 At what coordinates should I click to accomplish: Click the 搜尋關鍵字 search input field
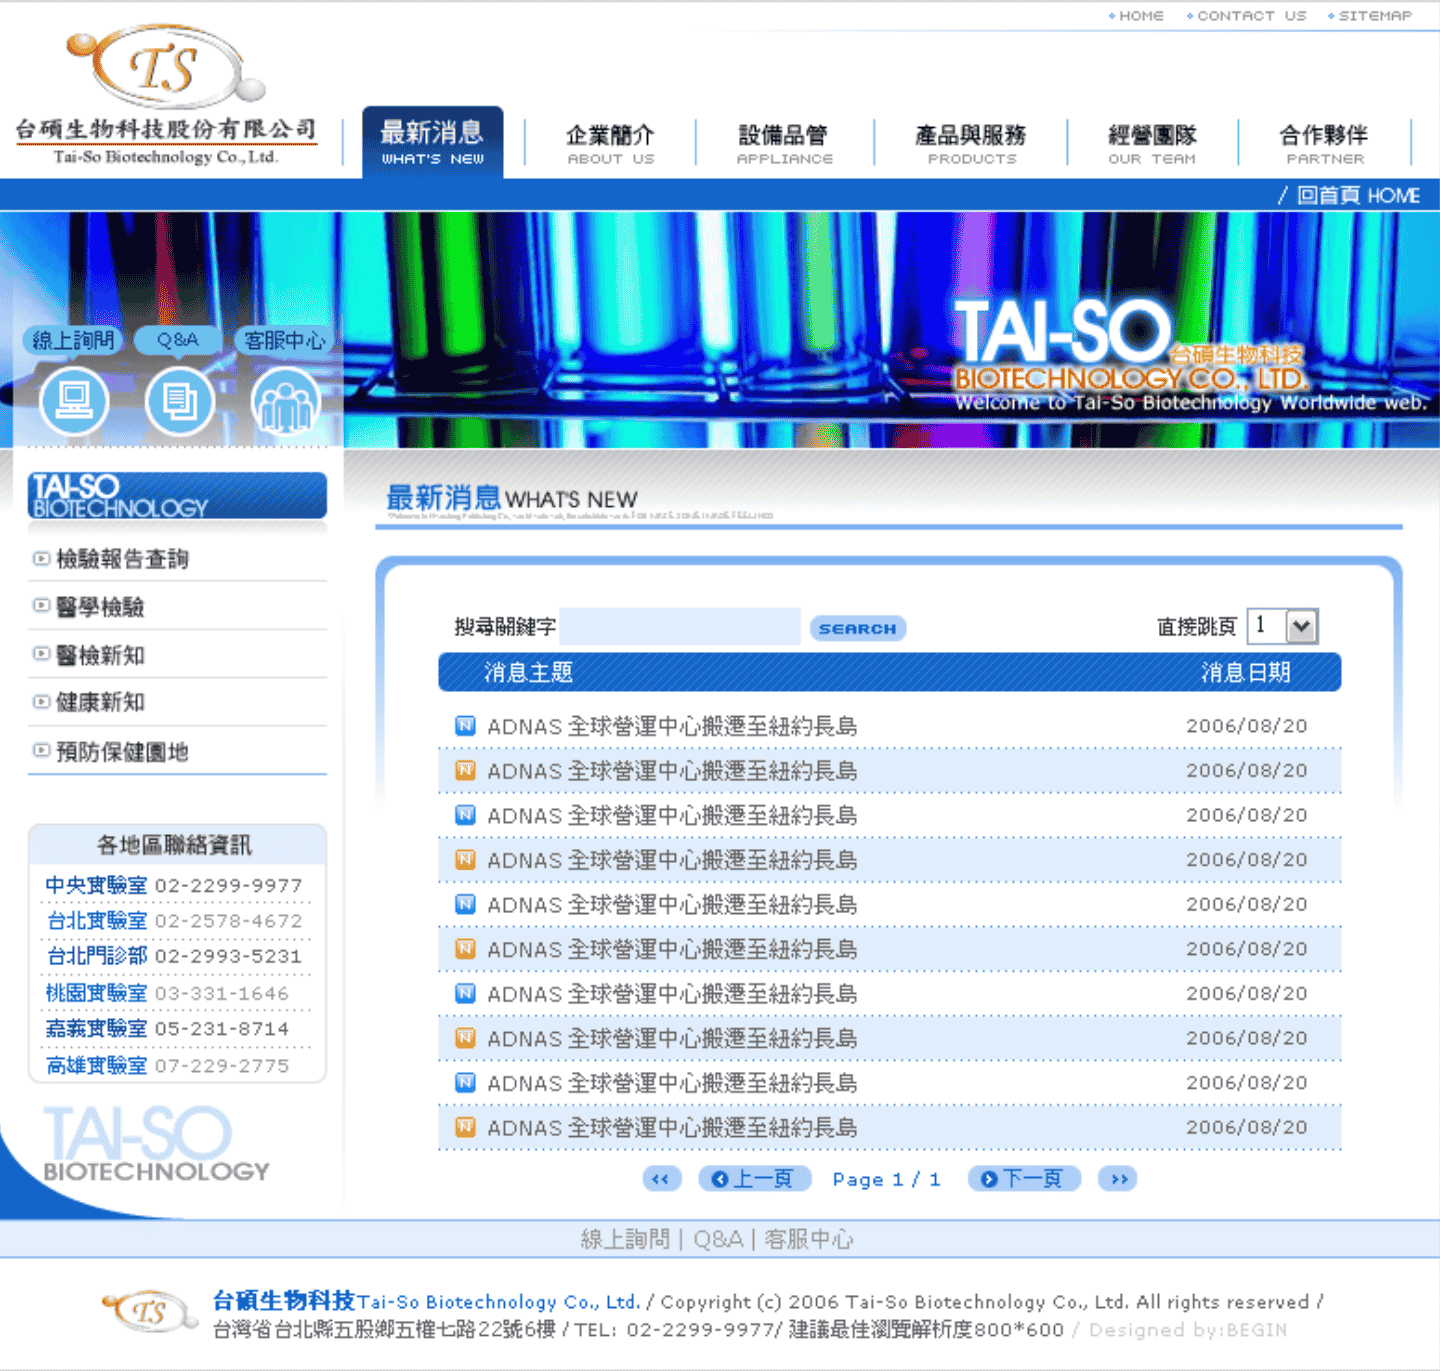[680, 627]
